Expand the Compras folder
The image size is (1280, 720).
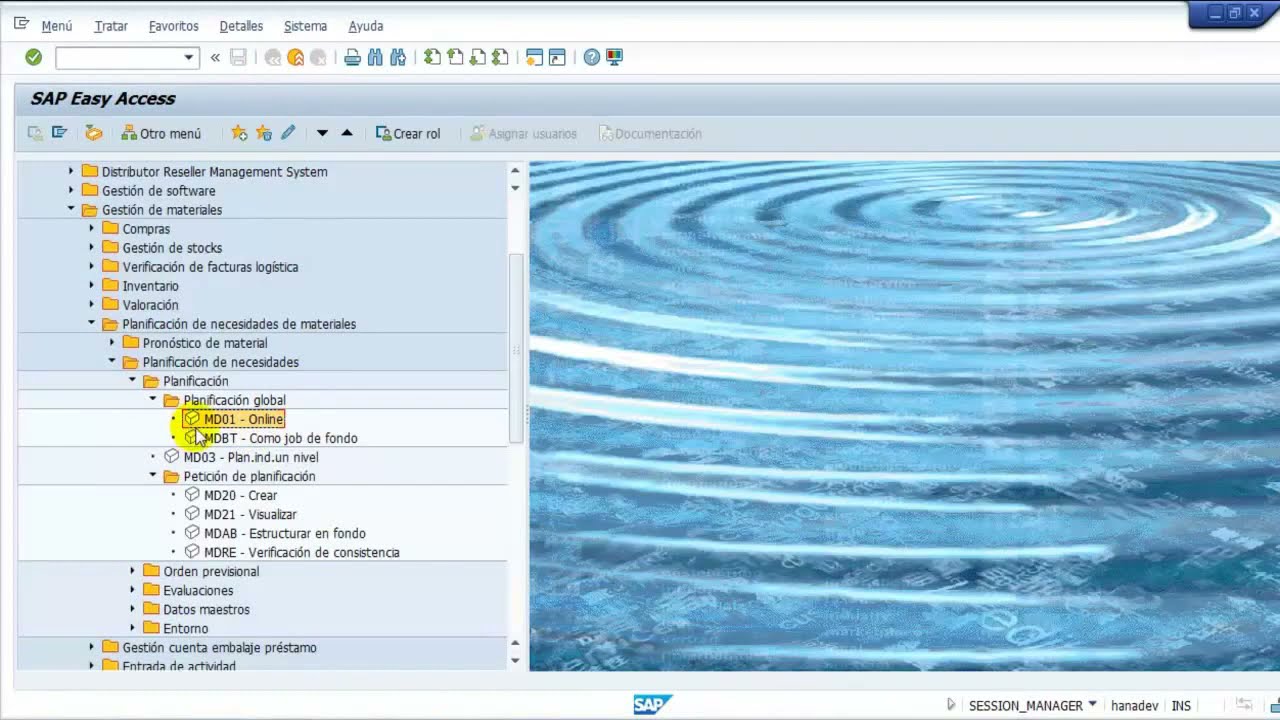coord(91,229)
